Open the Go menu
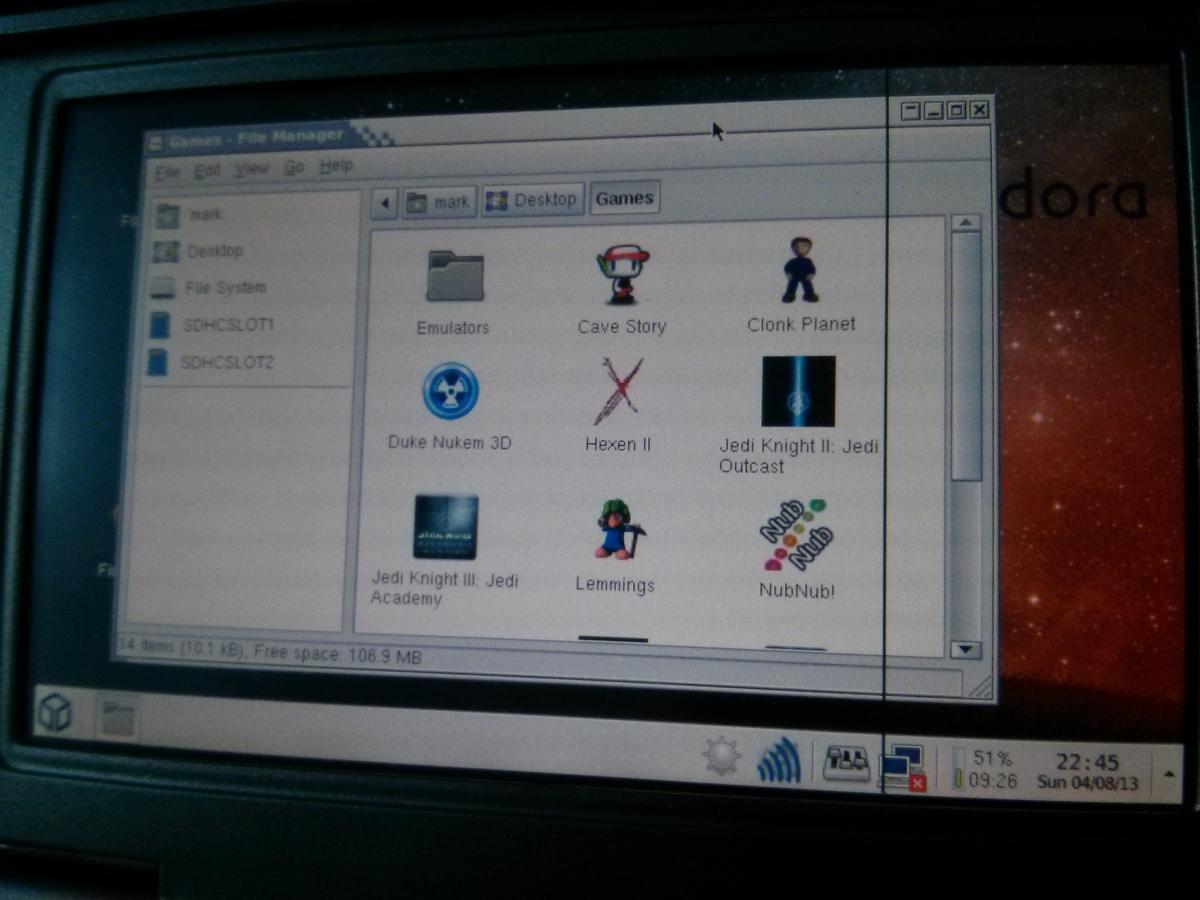This screenshot has width=1200, height=900. pyautogui.click(x=293, y=168)
